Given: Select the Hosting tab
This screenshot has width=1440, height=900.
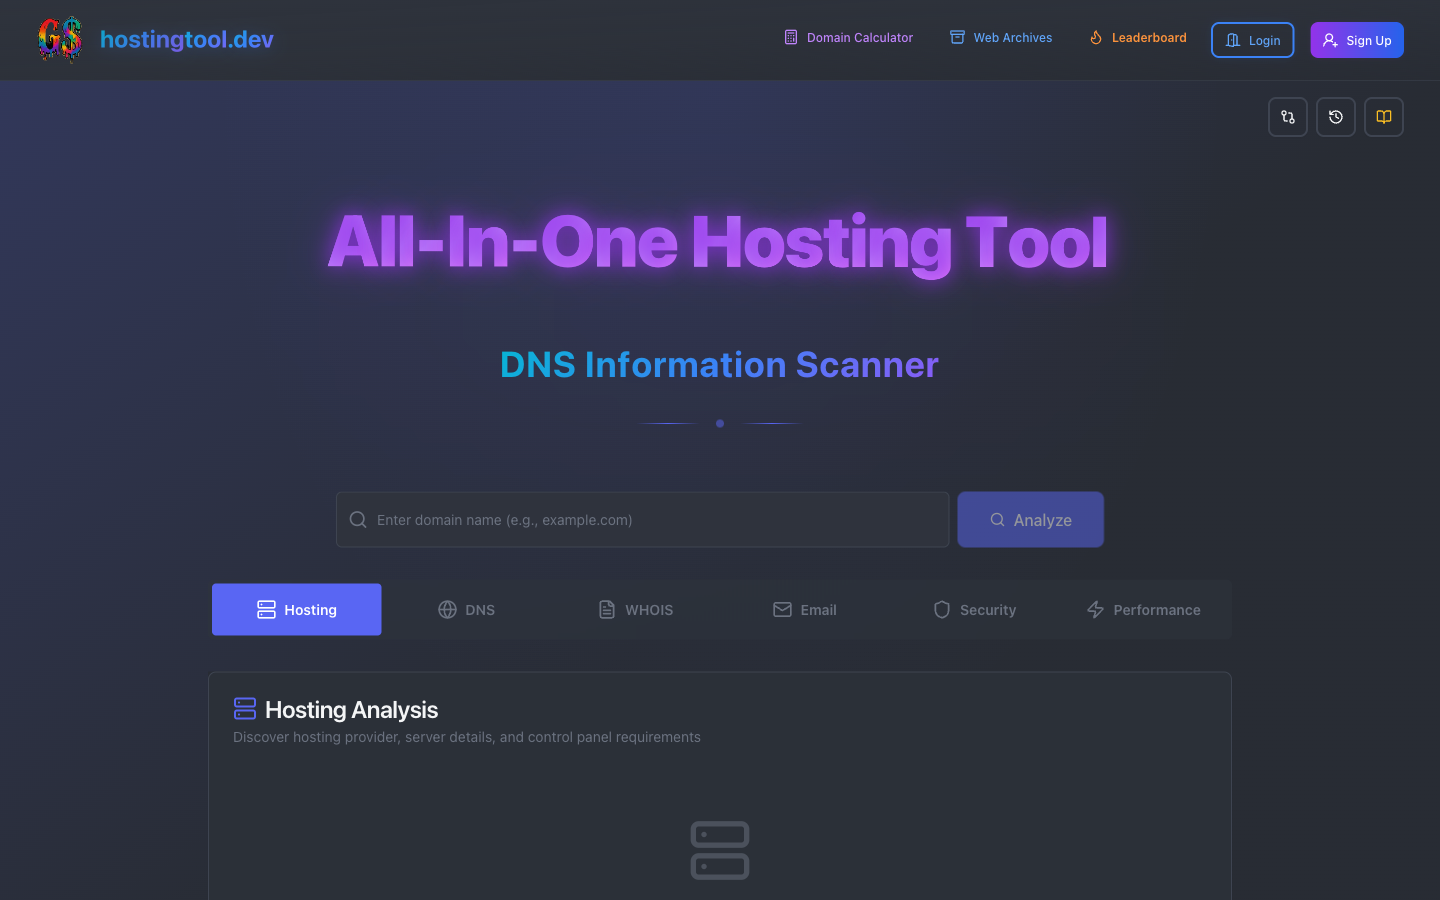Looking at the screenshot, I should click(x=297, y=610).
